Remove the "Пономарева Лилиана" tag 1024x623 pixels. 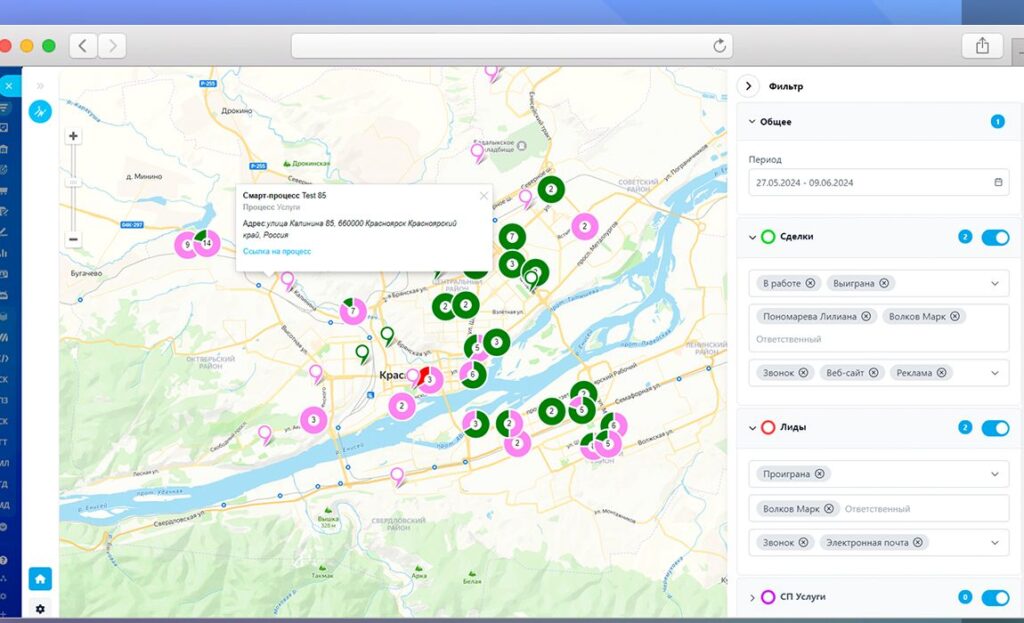tap(866, 316)
